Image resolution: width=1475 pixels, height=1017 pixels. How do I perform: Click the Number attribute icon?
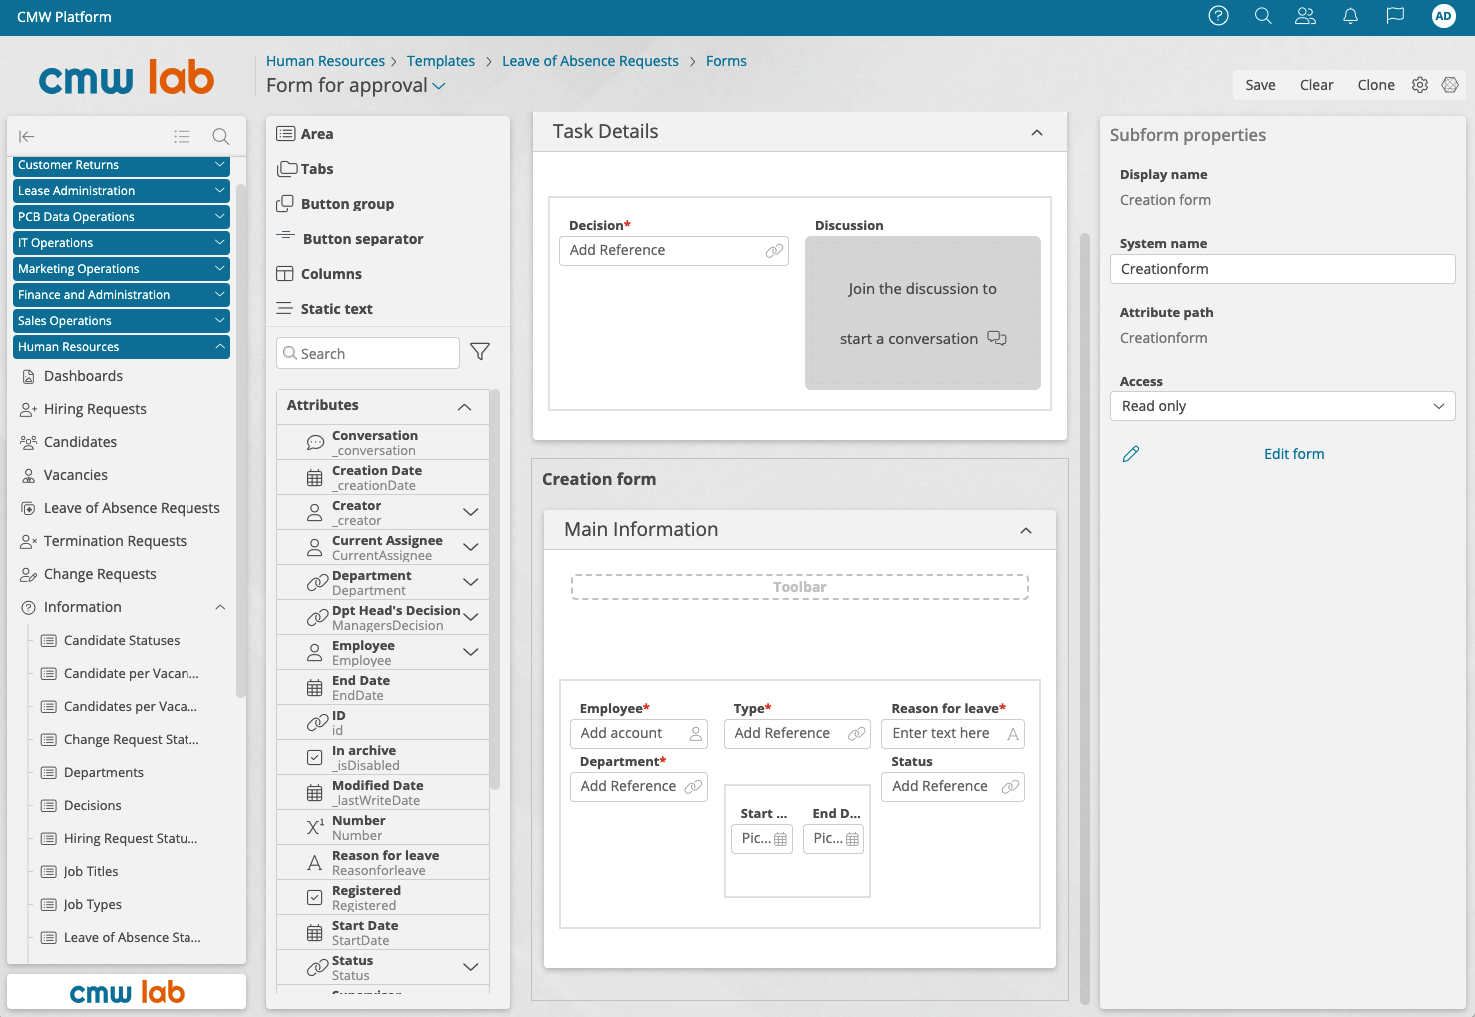(x=315, y=827)
